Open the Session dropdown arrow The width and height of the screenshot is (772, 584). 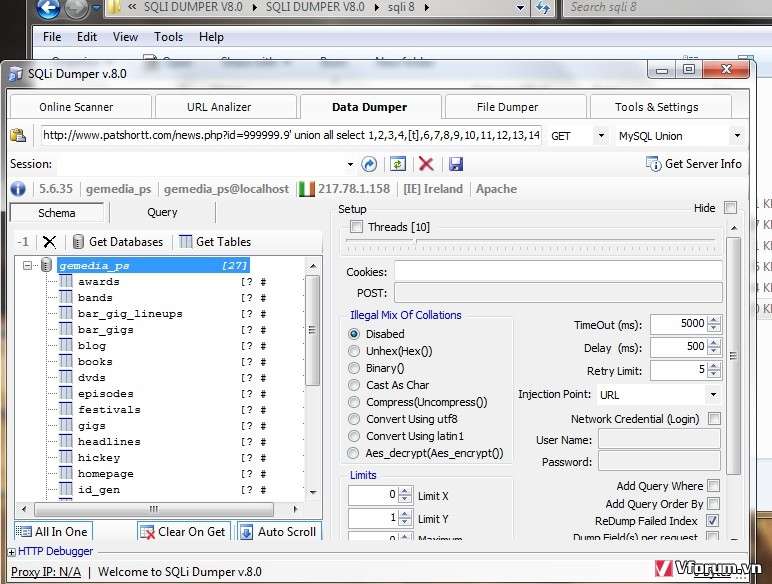coord(350,164)
